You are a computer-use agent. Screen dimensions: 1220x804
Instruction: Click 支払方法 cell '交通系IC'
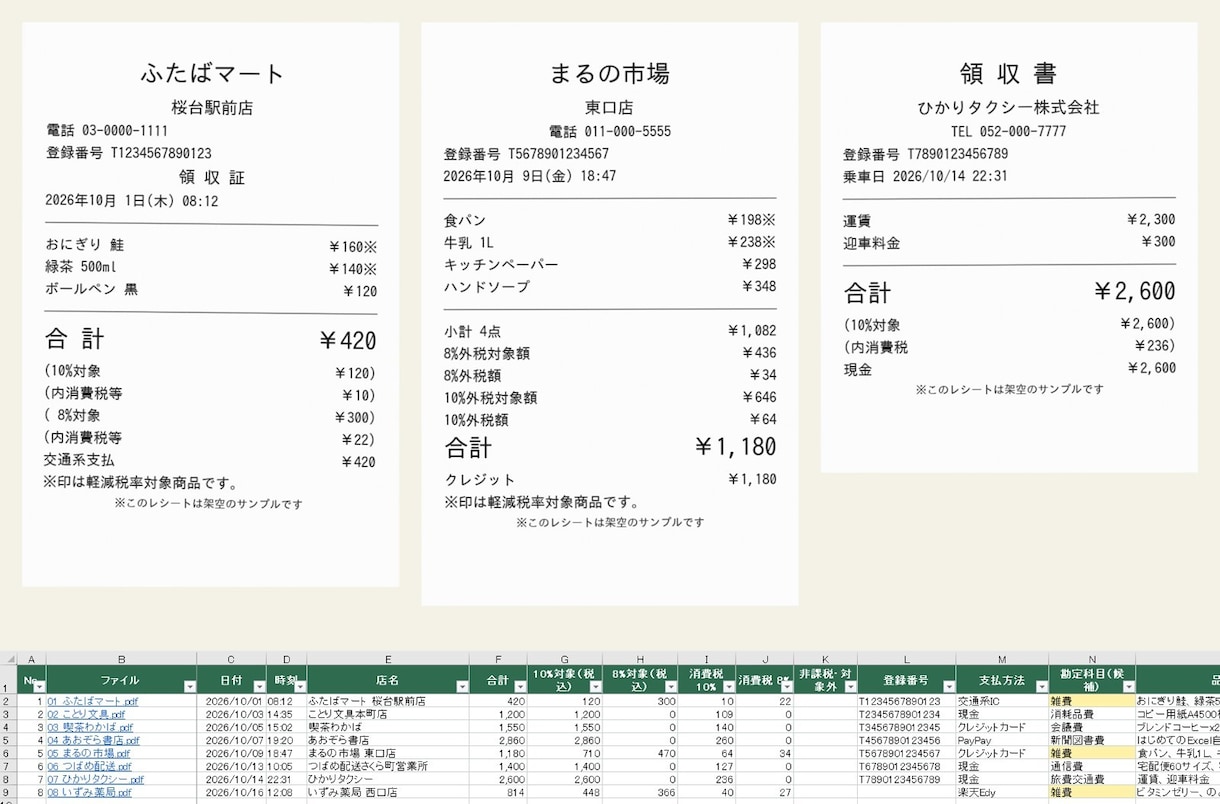1002,702
